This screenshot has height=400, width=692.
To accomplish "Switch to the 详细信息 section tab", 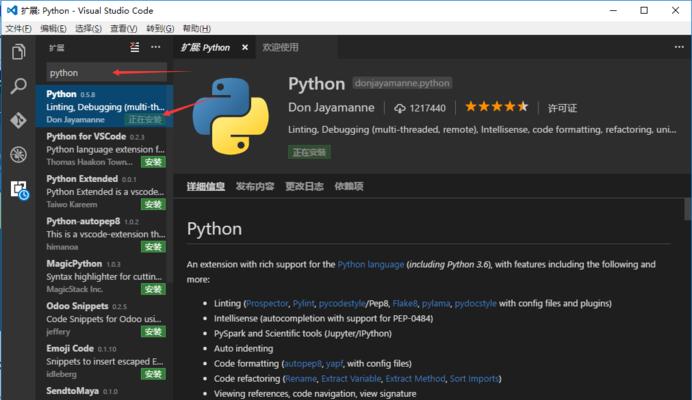I will click(x=206, y=186).
